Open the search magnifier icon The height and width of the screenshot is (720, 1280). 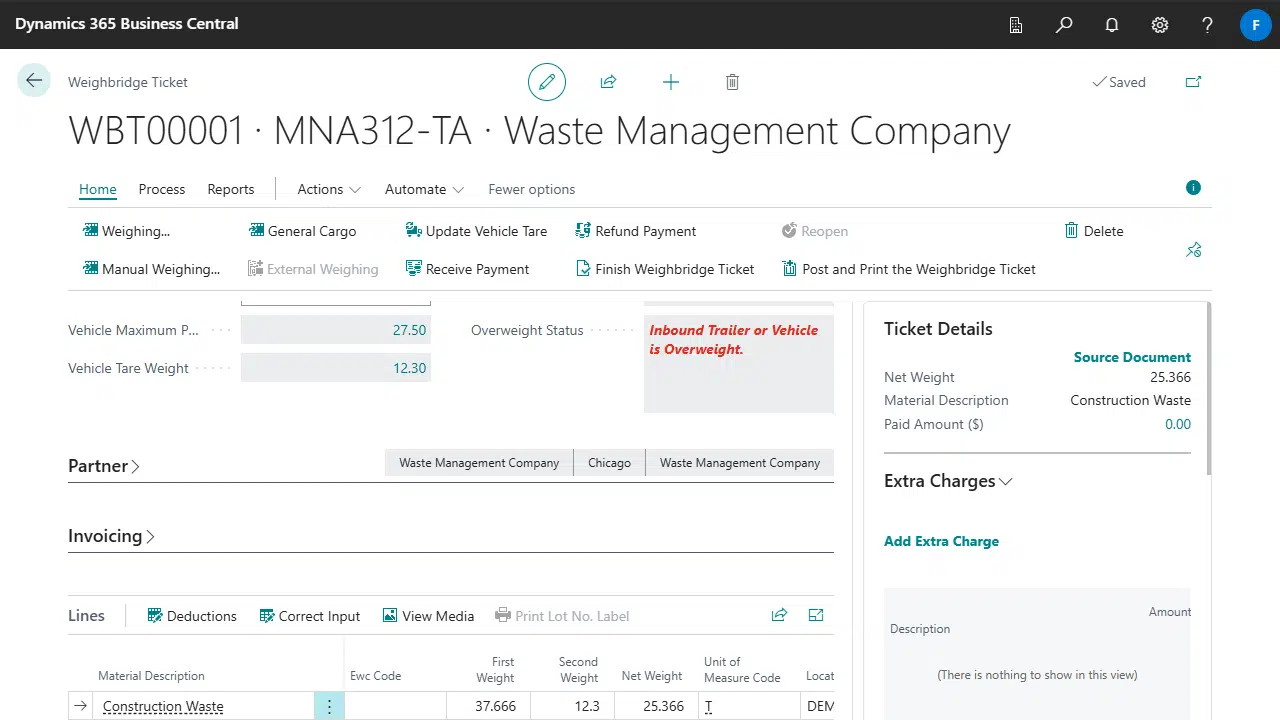1064,25
